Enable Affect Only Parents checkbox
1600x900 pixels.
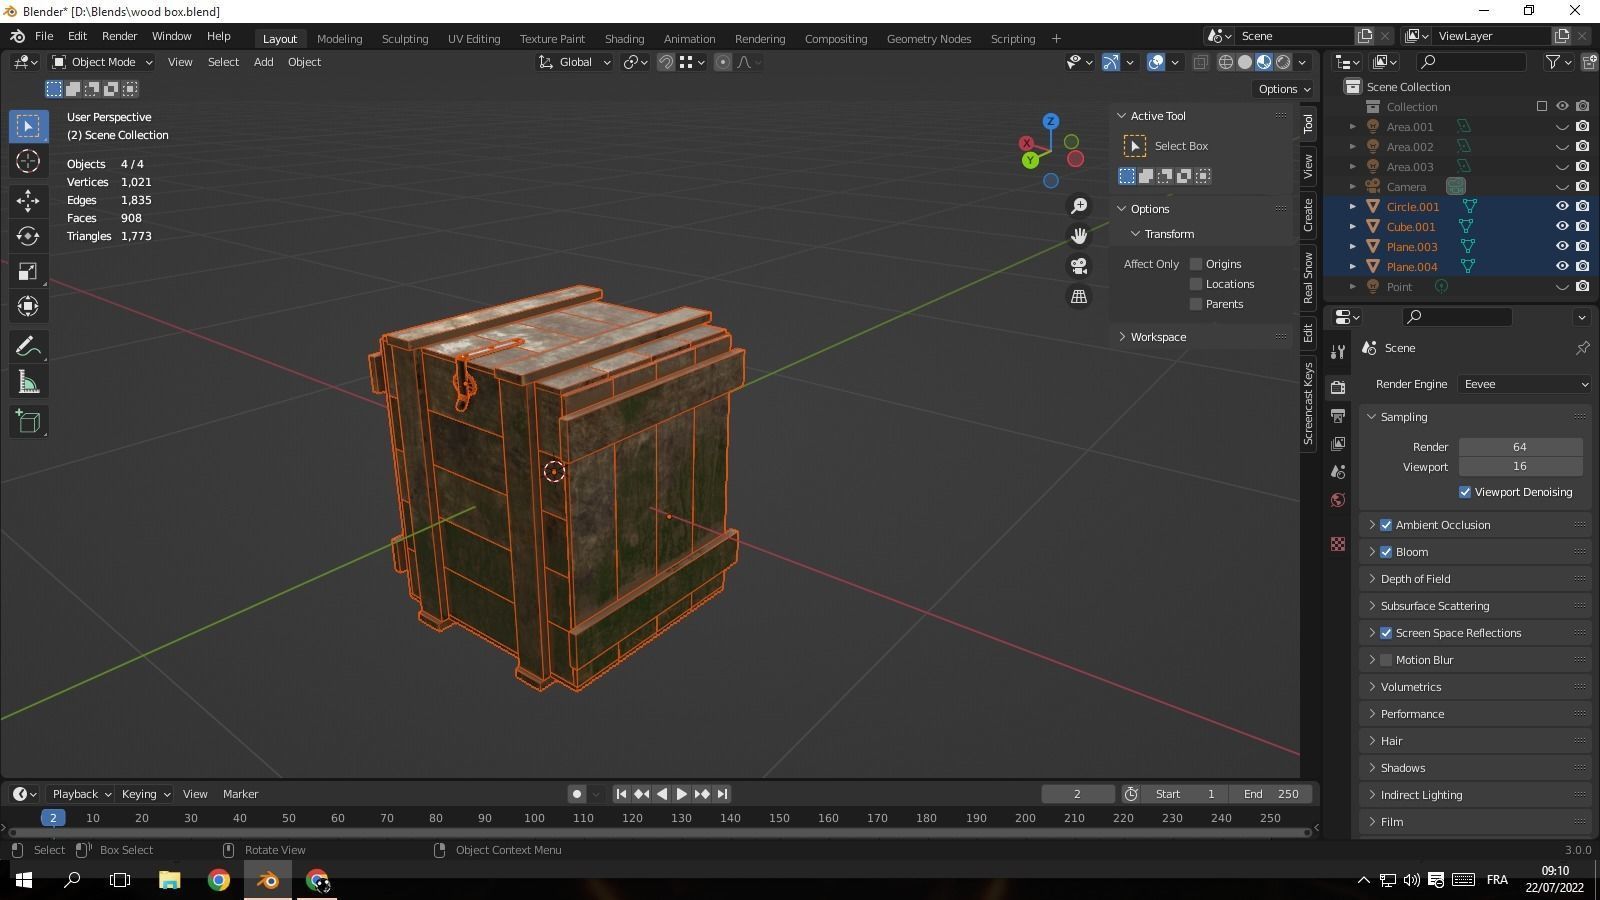click(x=1196, y=304)
